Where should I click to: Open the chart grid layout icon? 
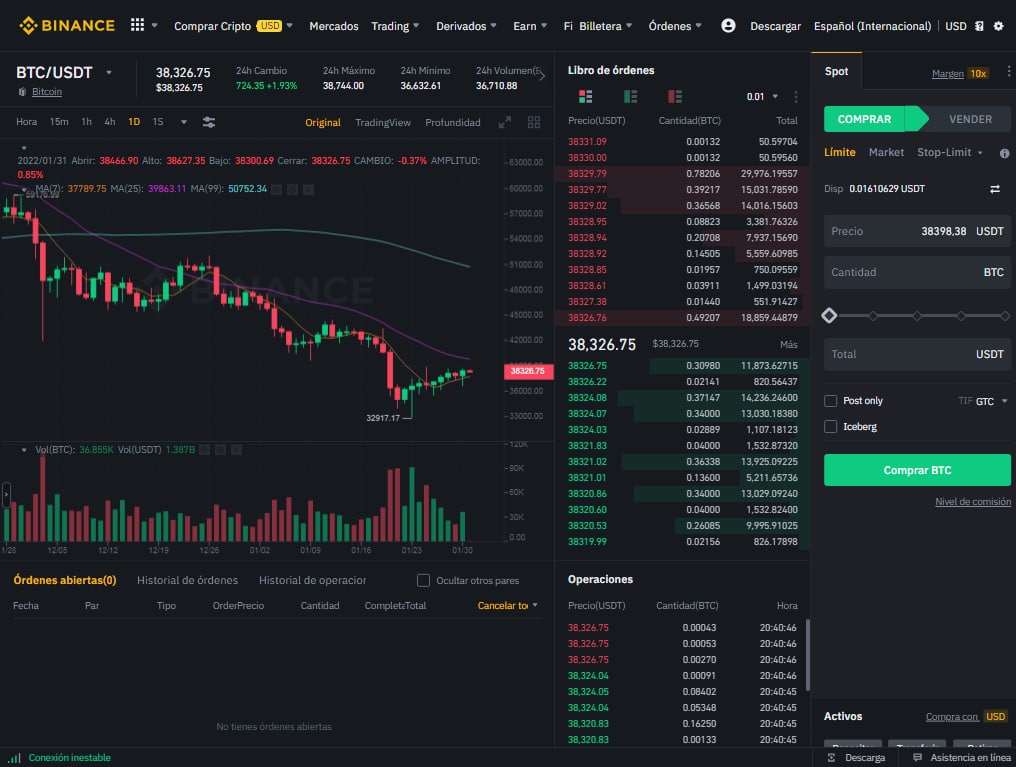point(534,121)
